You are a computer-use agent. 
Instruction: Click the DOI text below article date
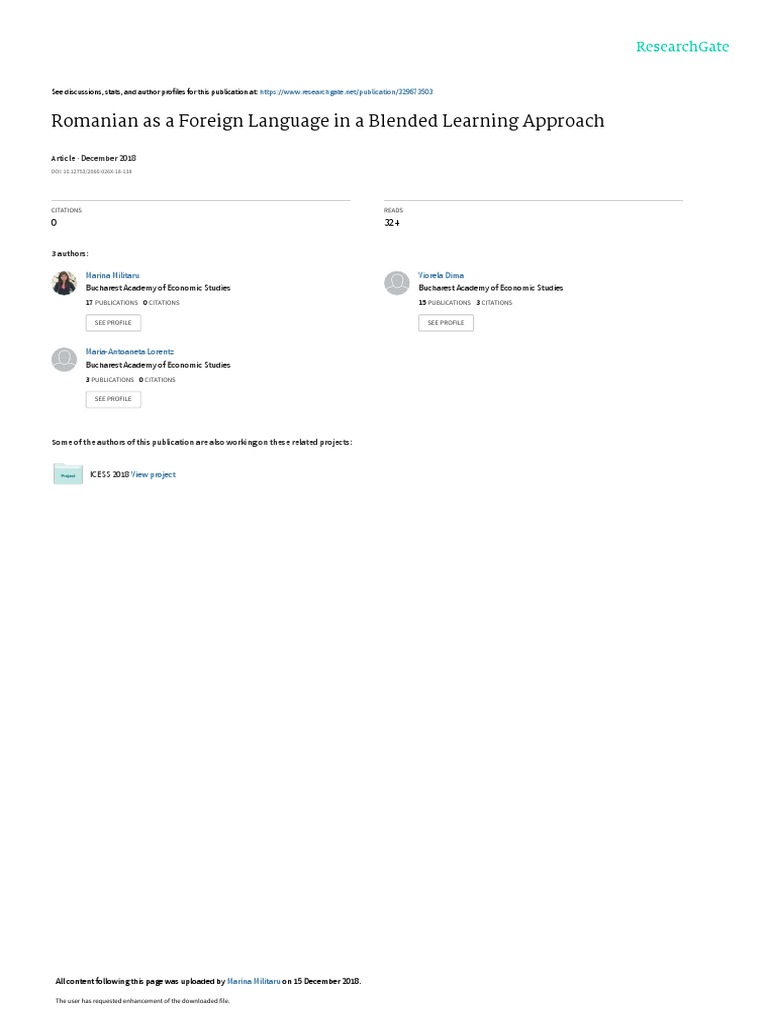pos(91,172)
